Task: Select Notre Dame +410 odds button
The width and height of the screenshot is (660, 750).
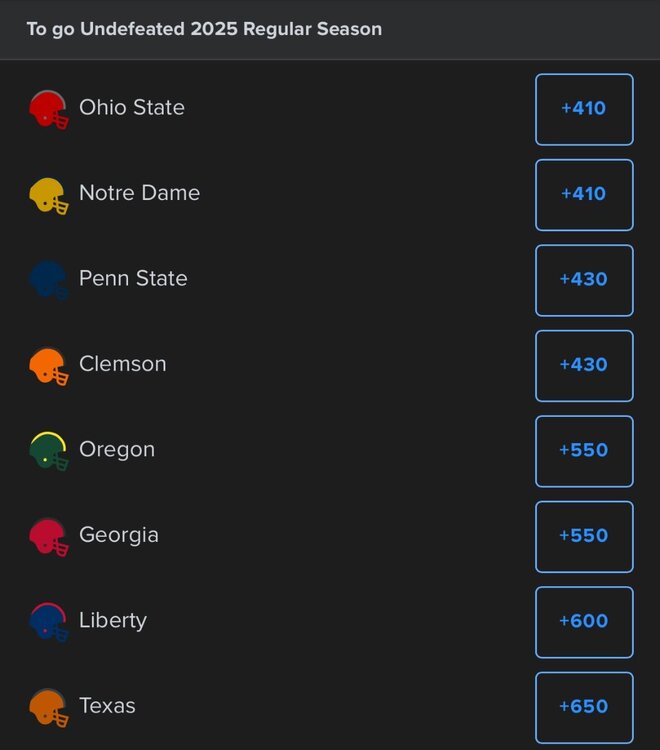Action: [x=584, y=194]
